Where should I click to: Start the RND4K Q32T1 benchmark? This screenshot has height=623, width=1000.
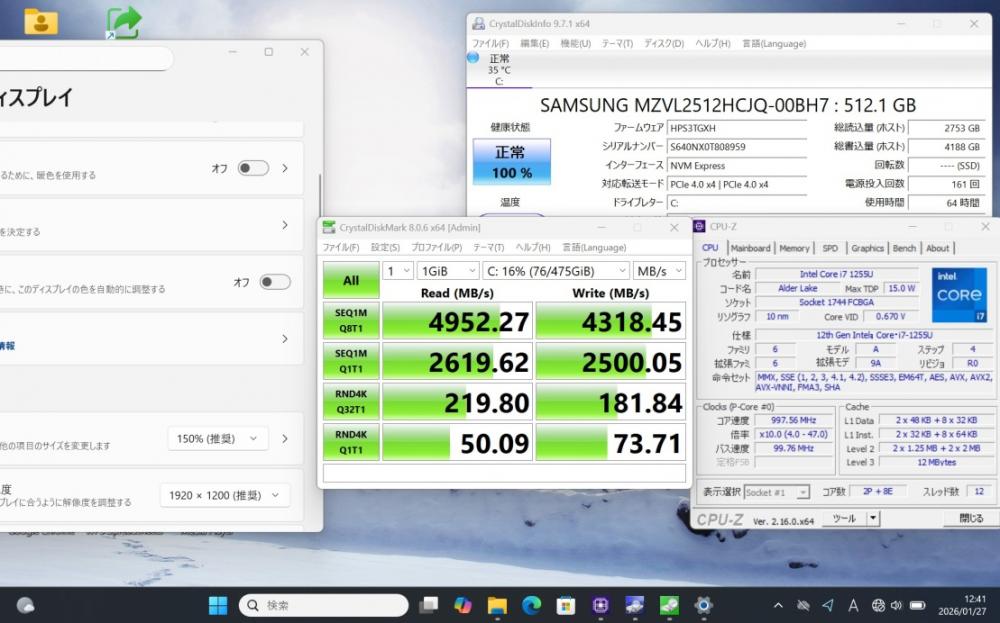351,401
